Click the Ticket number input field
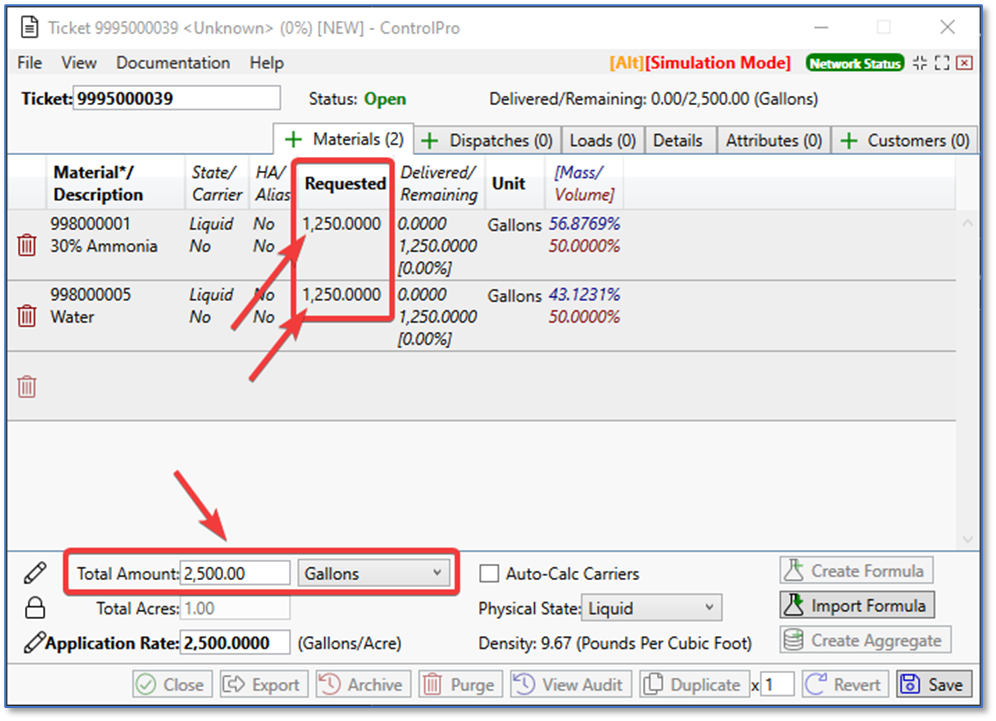Image resolution: width=996 pixels, height=721 pixels. 177,98
